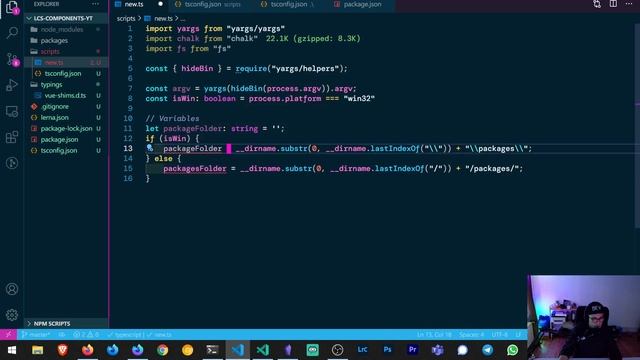Open the Source Control view

point(12,59)
